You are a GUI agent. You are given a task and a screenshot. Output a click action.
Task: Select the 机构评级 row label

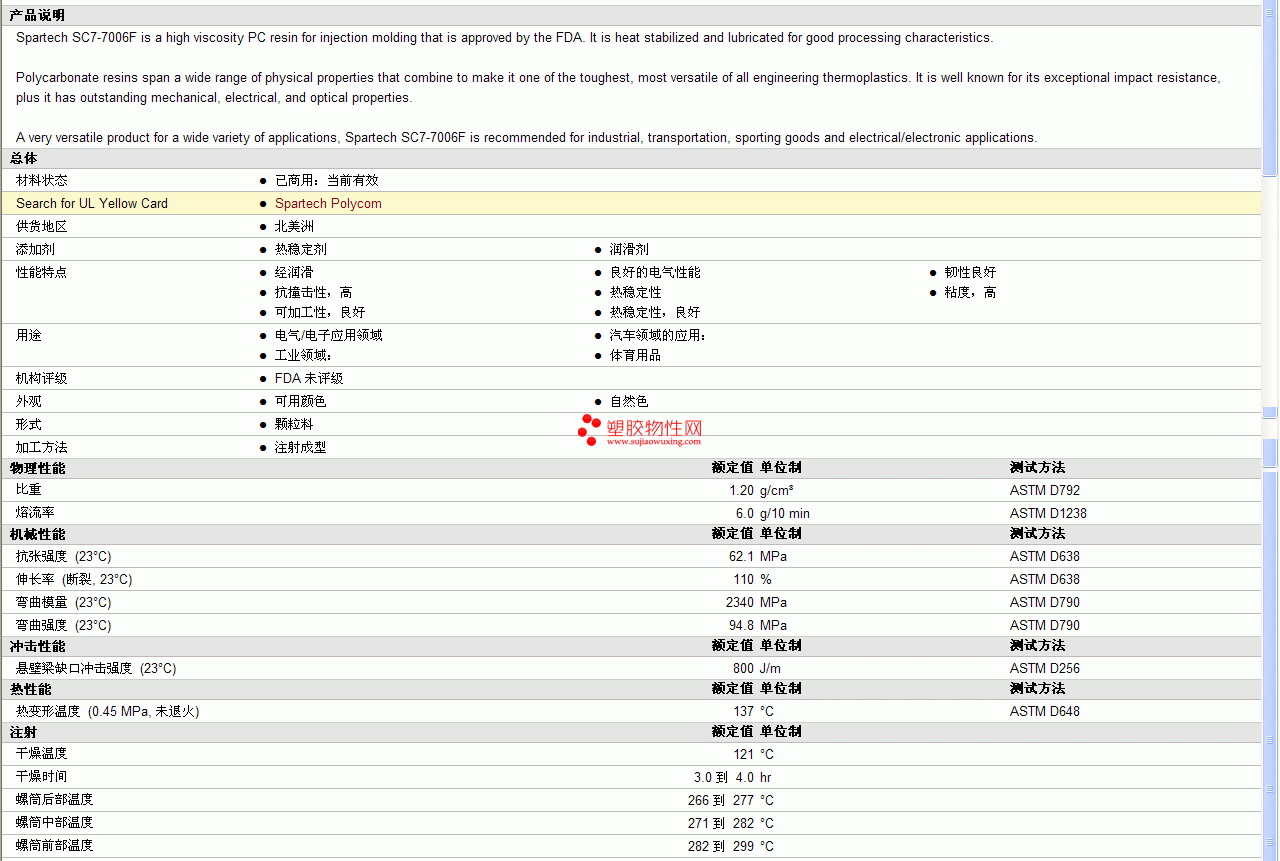(42, 378)
